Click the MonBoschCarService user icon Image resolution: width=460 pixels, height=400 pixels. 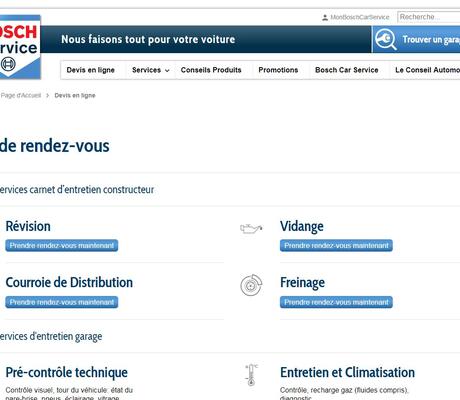pyautogui.click(x=325, y=17)
